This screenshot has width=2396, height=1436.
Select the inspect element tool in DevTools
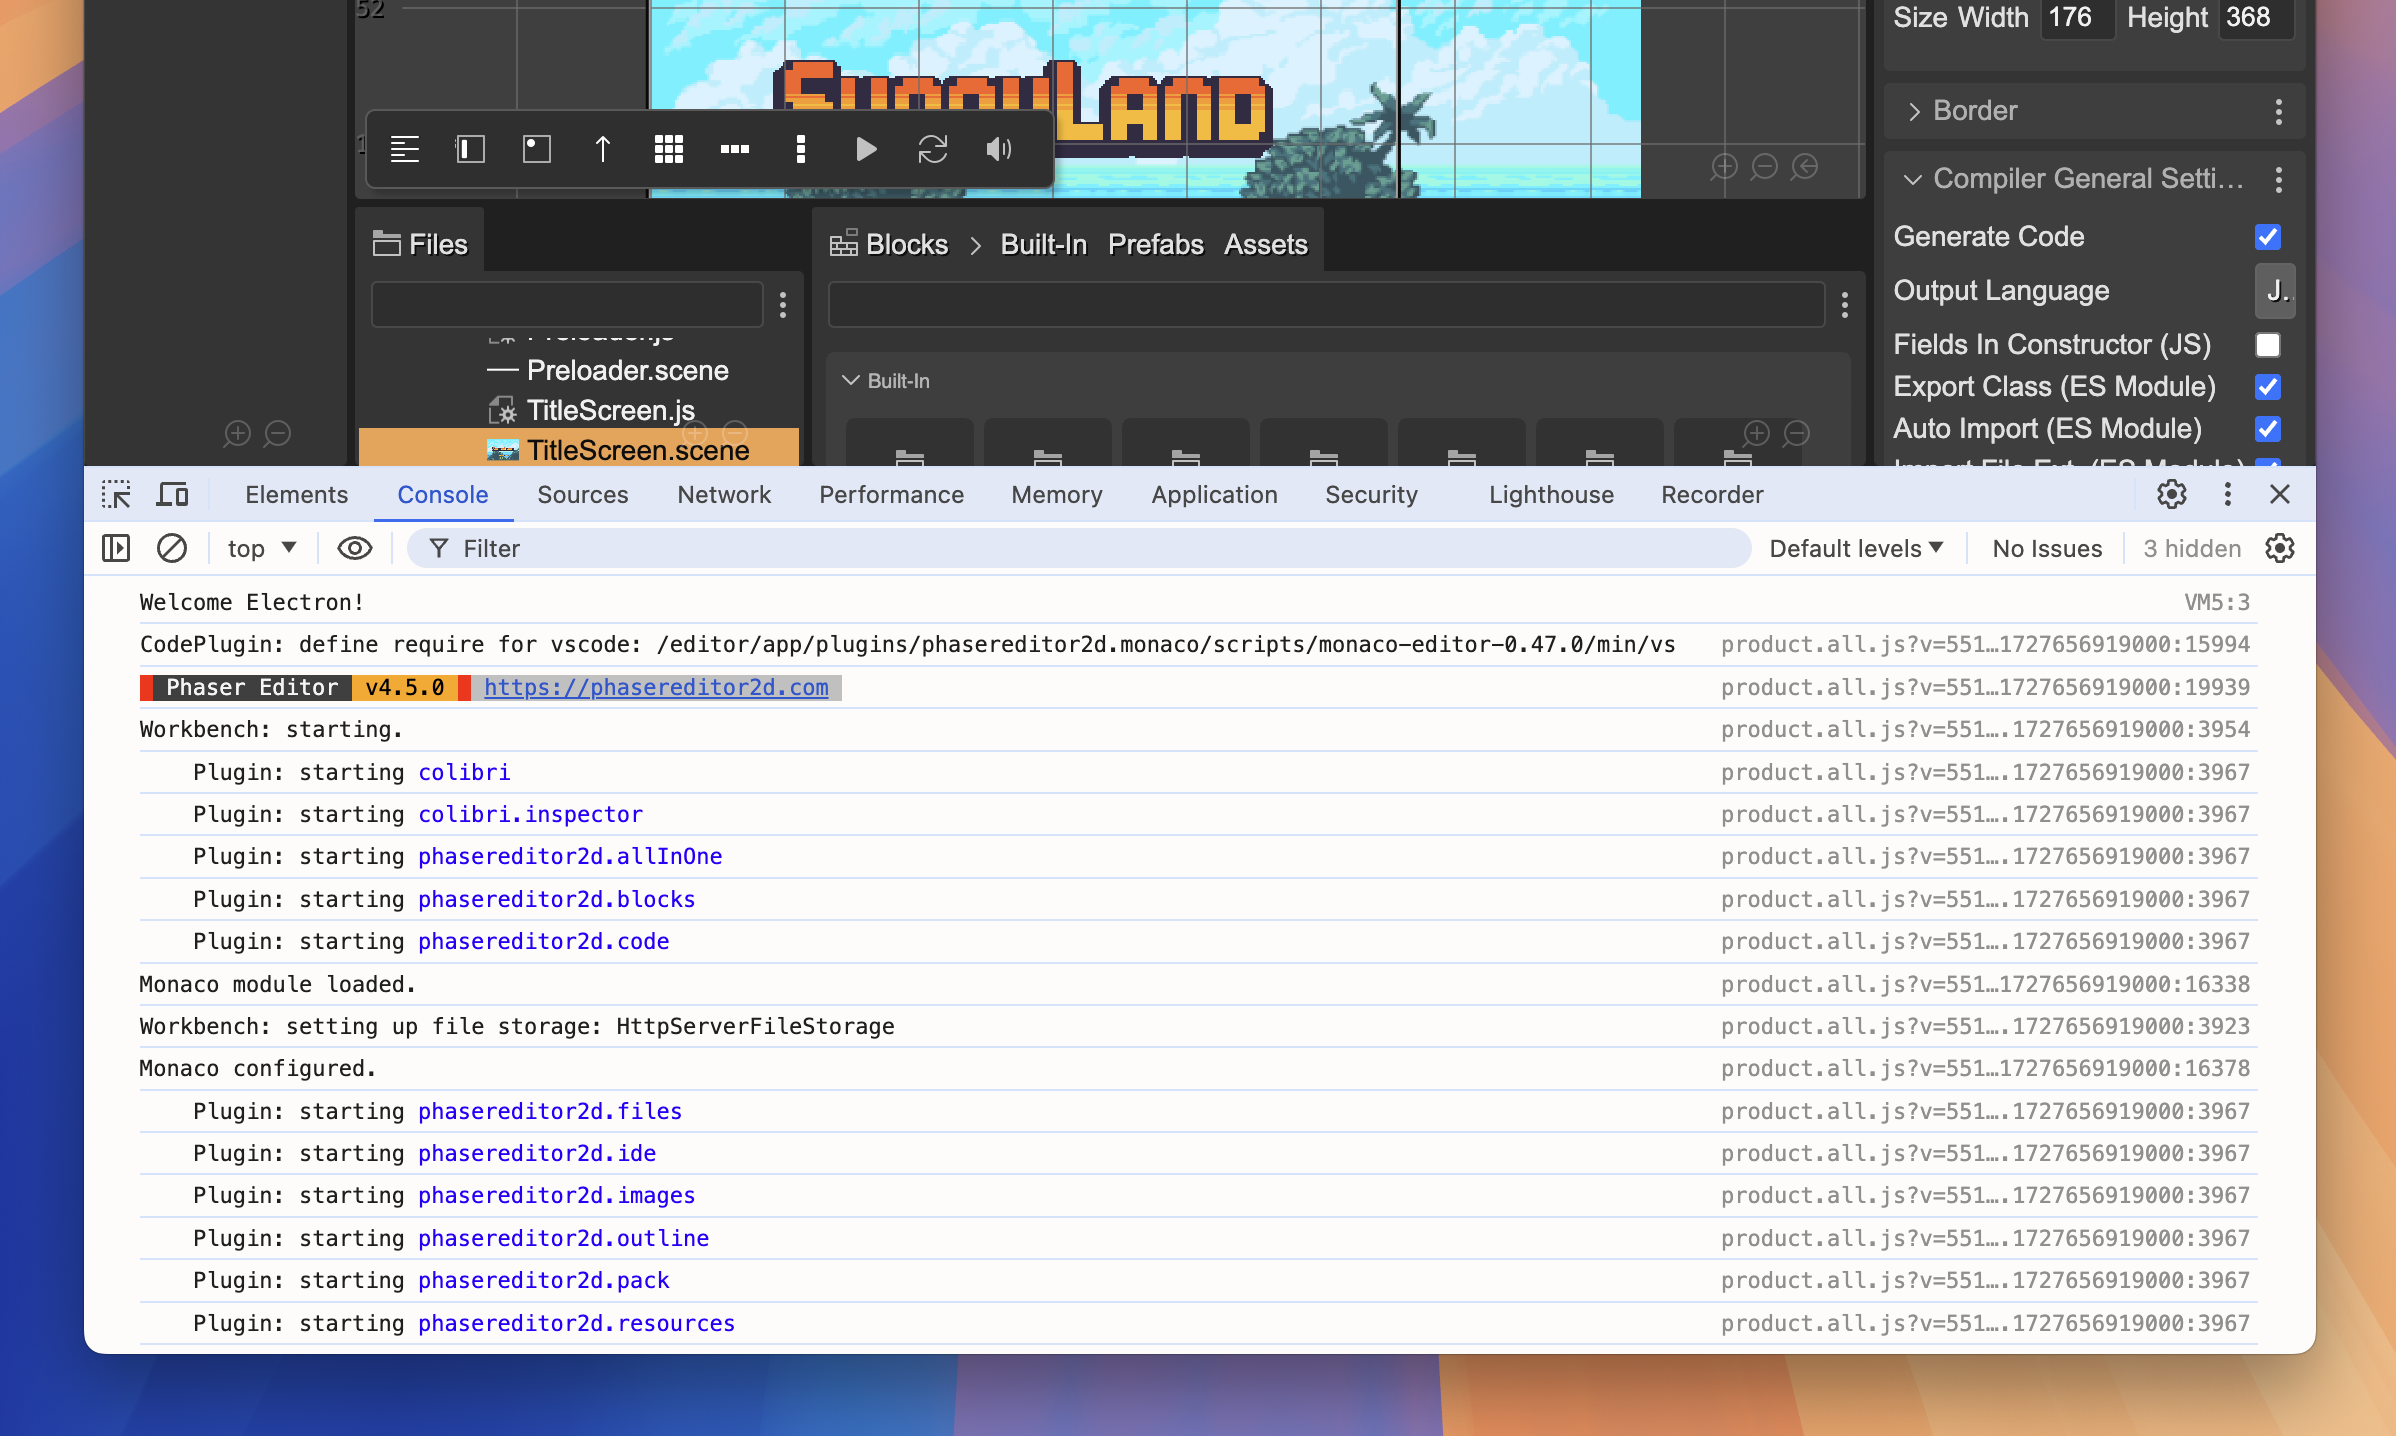[116, 494]
